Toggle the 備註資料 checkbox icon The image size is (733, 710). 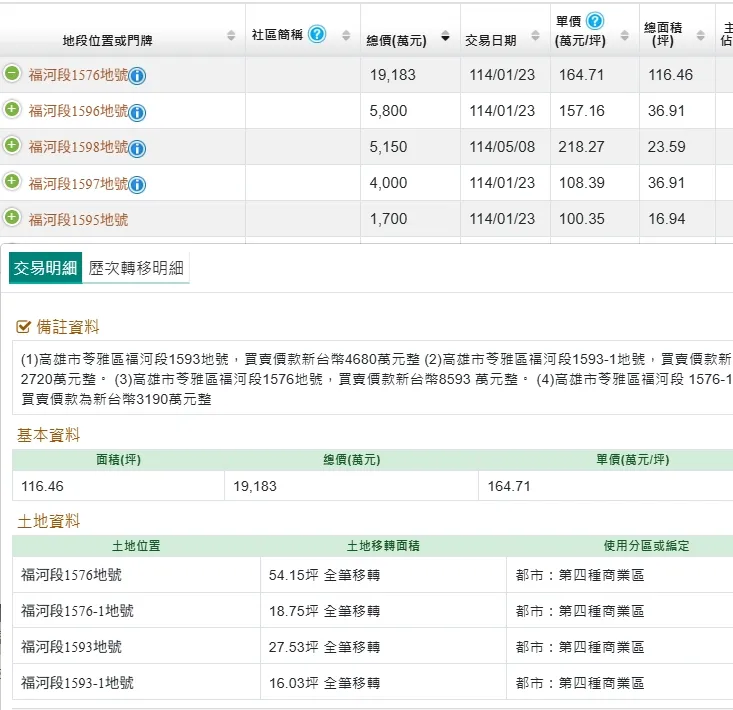point(24,327)
